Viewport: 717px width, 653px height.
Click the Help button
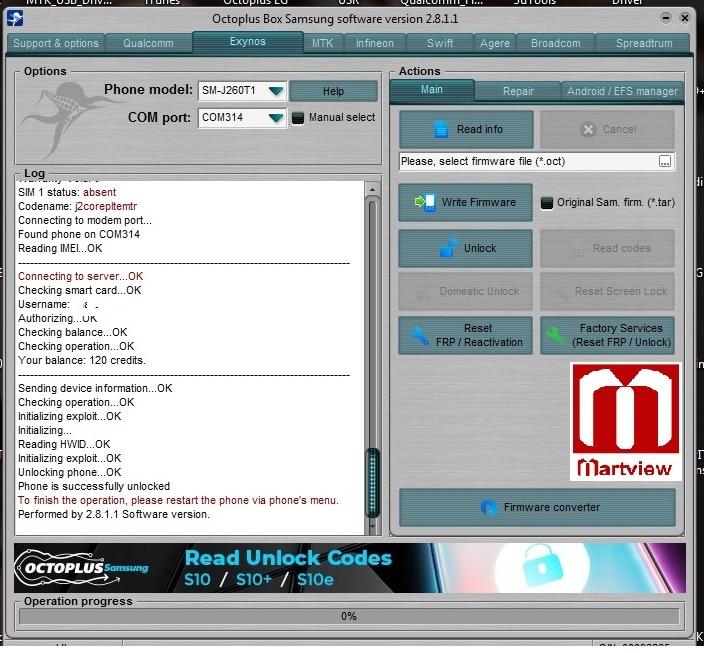[x=335, y=92]
